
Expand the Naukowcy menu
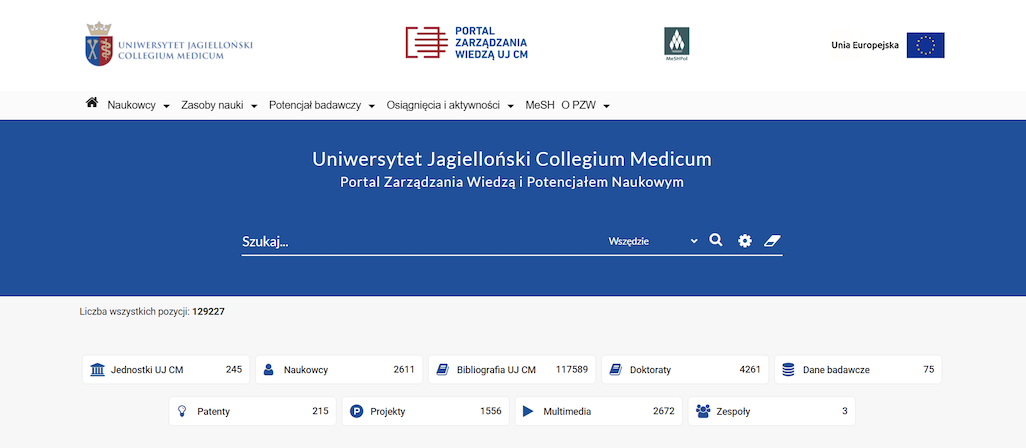point(139,105)
